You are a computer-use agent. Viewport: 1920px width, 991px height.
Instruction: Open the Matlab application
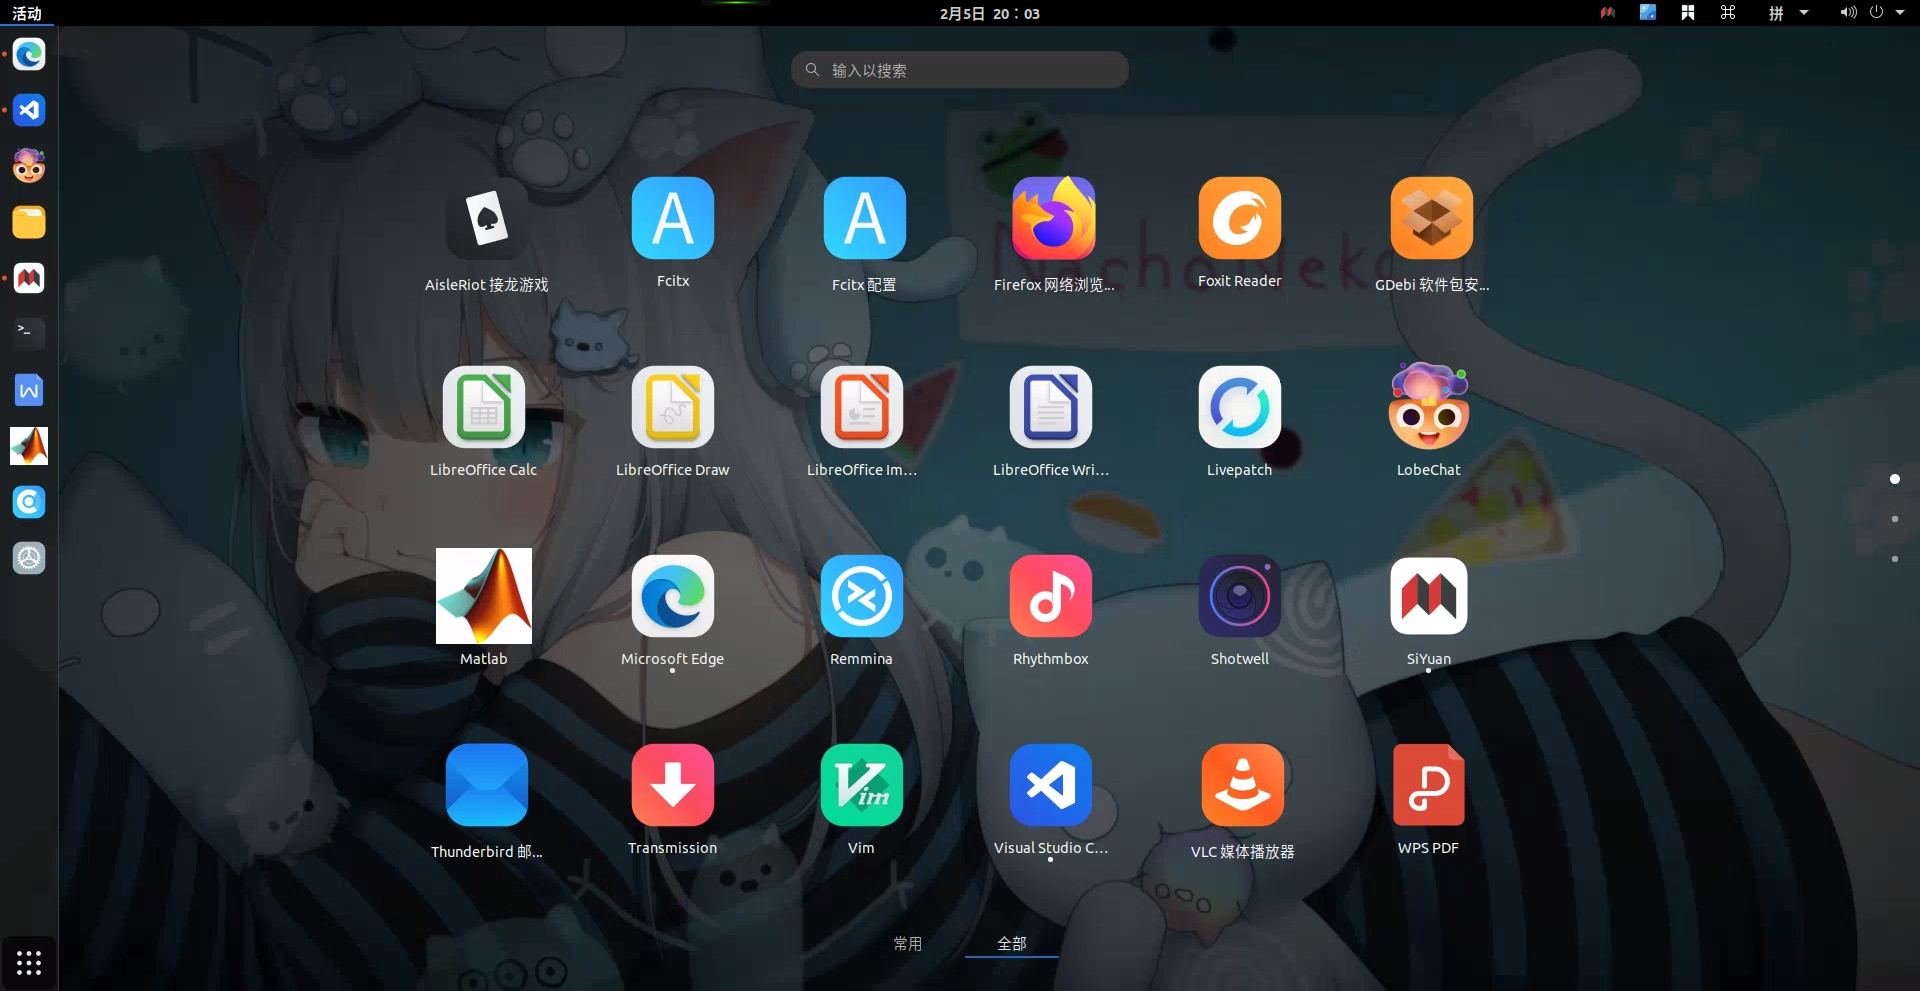pyautogui.click(x=483, y=596)
